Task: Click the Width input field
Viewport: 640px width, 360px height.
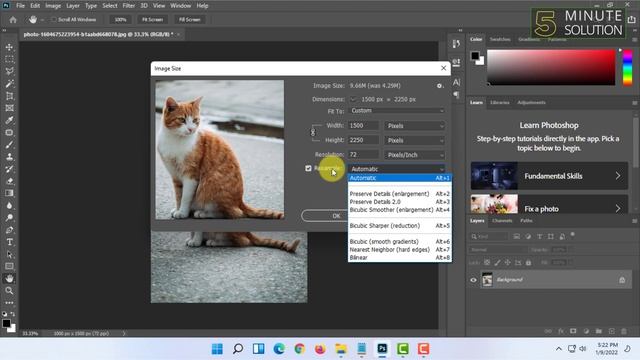Action: pos(363,126)
